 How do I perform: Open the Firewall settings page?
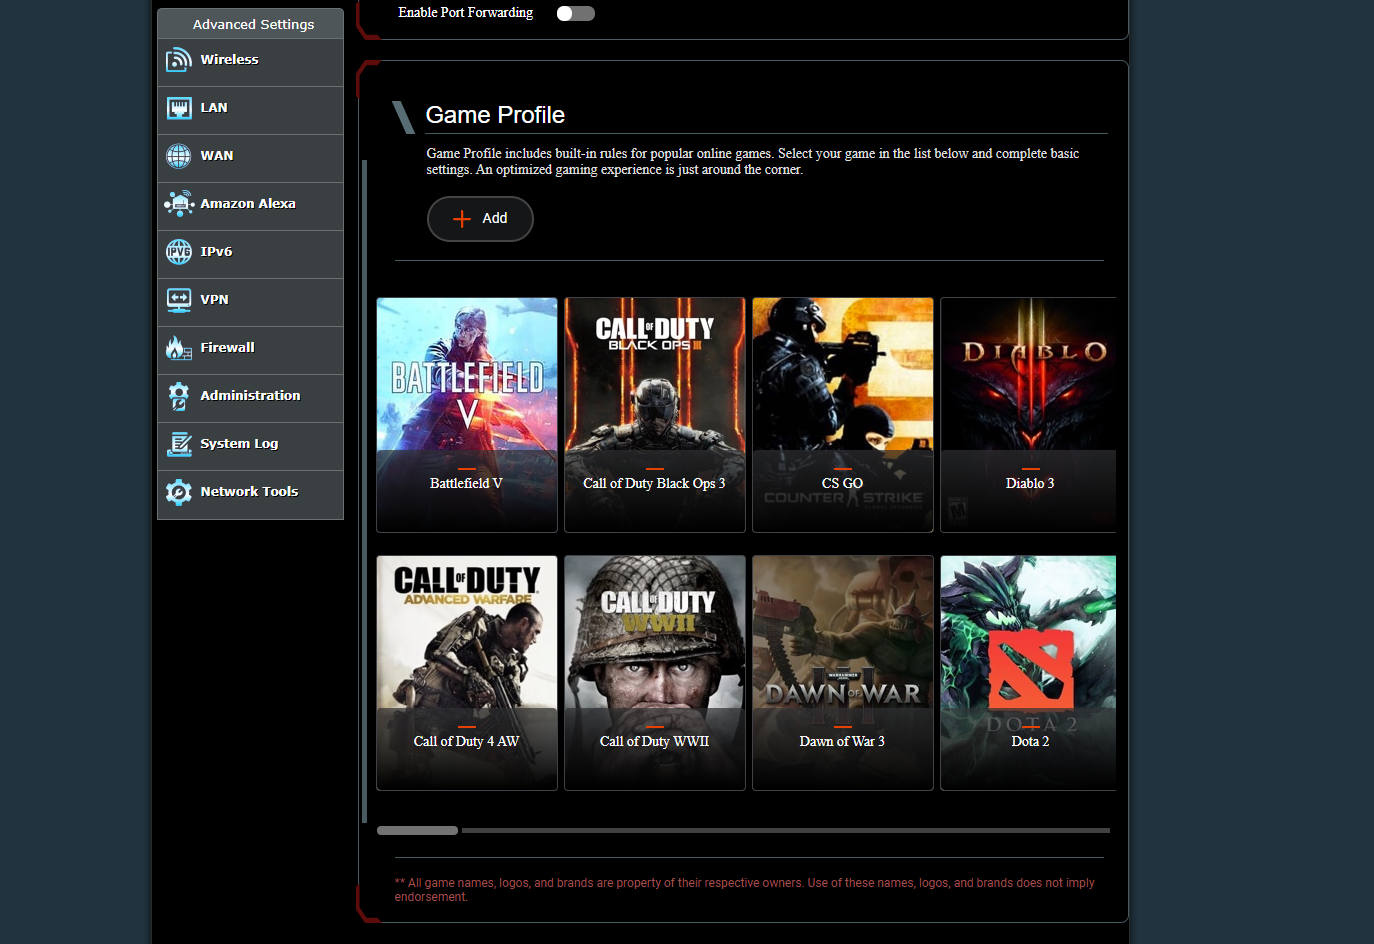(250, 349)
